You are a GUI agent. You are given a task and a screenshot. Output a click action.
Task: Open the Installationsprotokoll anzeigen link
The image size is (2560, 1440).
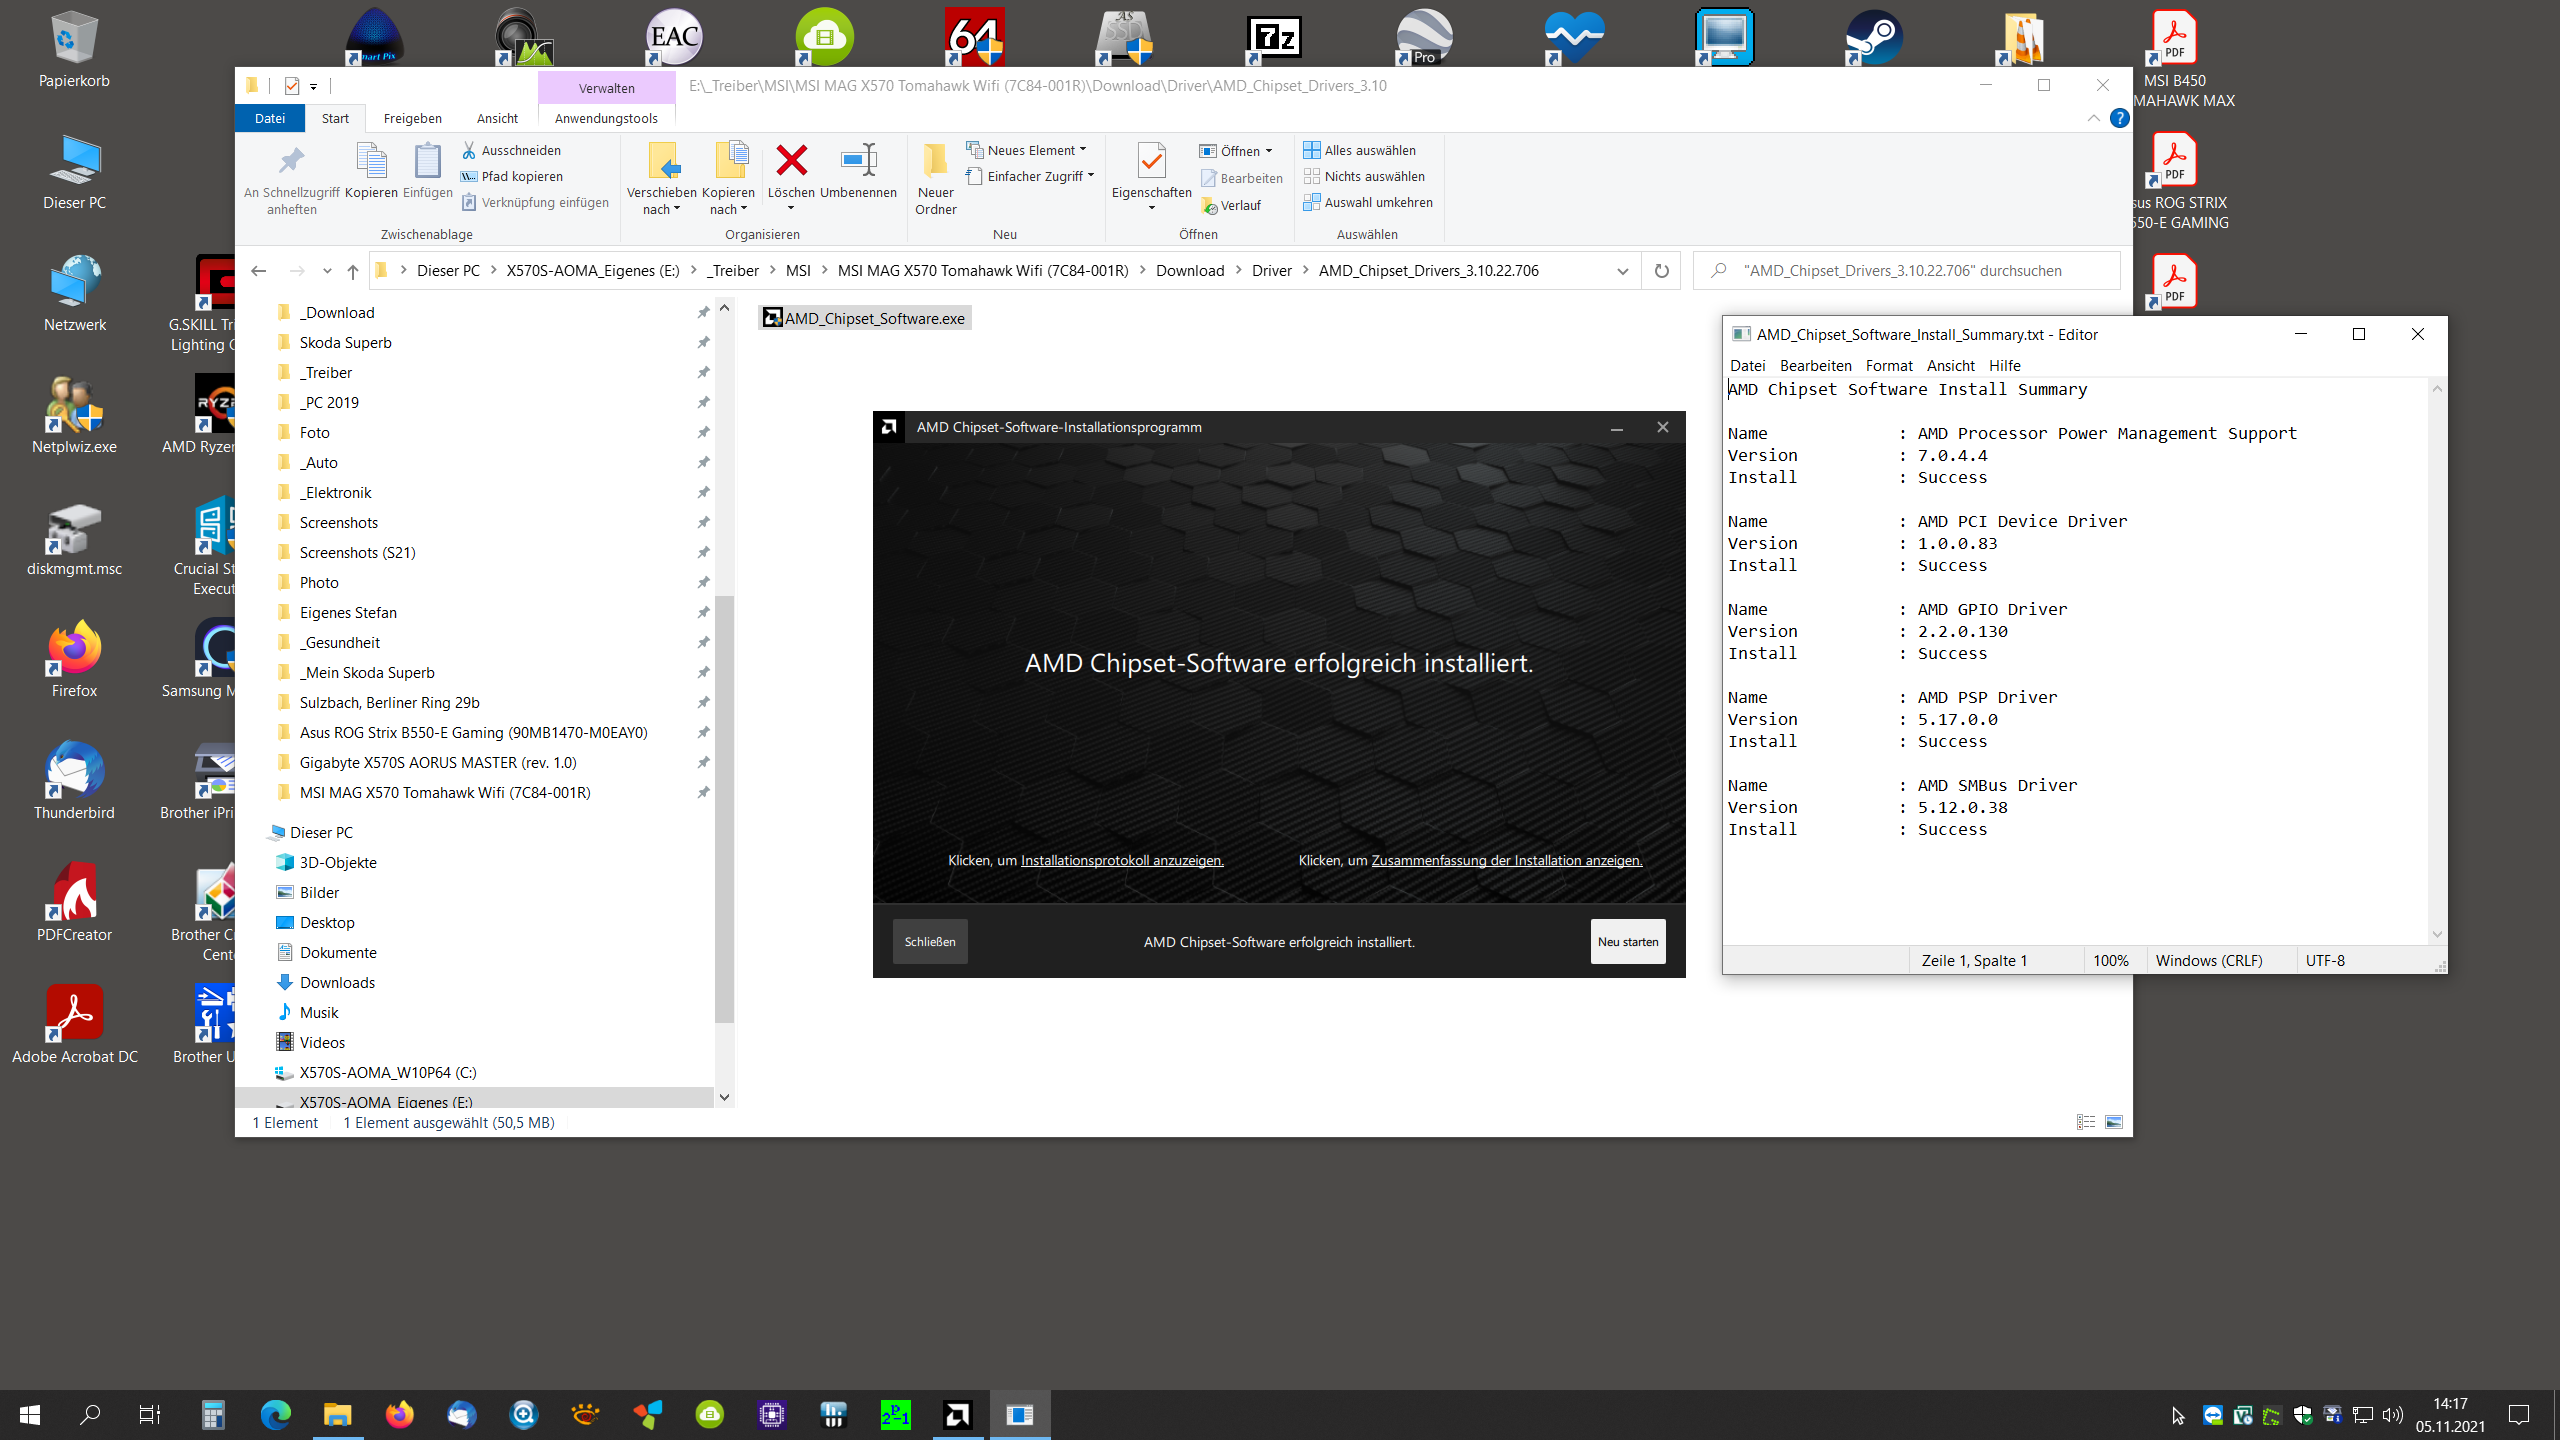(1121, 860)
